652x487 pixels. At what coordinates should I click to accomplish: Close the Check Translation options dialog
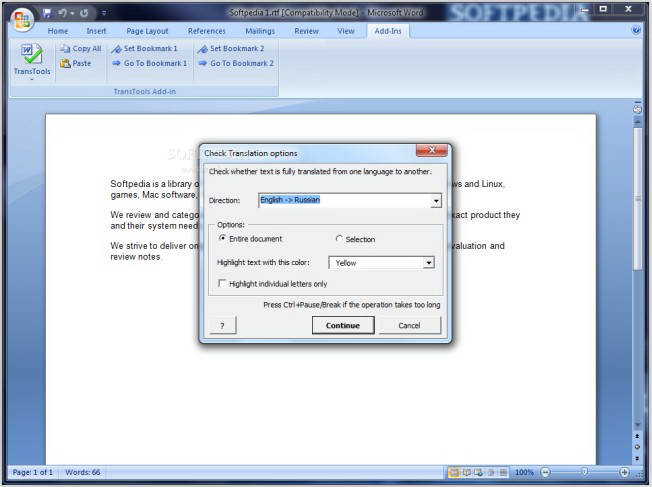(x=432, y=150)
